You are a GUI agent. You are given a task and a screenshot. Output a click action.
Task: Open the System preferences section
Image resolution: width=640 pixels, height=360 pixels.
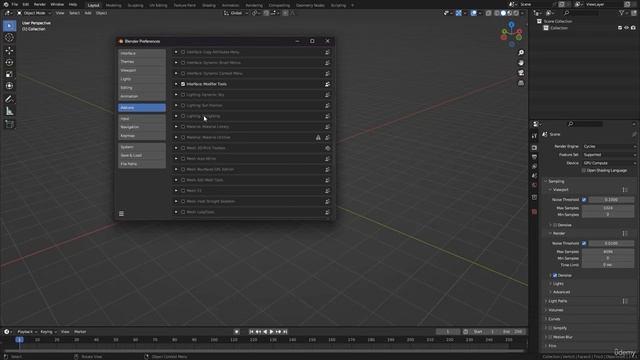[x=142, y=147]
